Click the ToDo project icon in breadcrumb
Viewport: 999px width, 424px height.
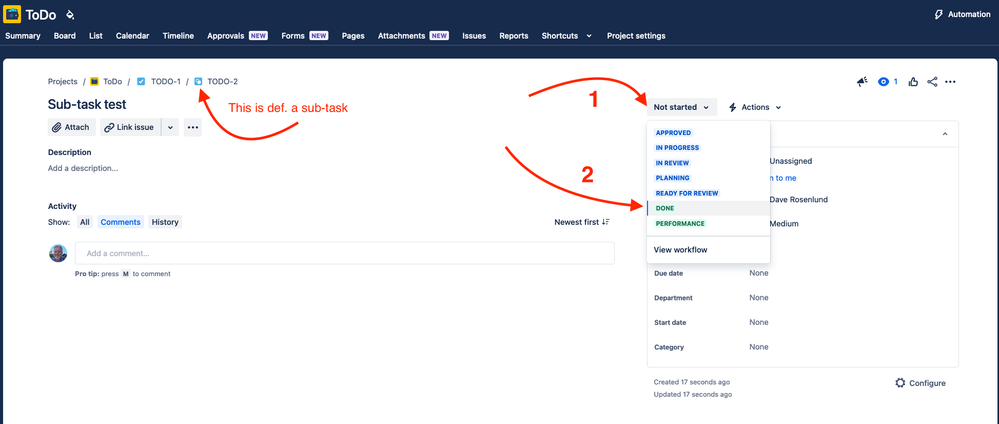click(x=94, y=82)
